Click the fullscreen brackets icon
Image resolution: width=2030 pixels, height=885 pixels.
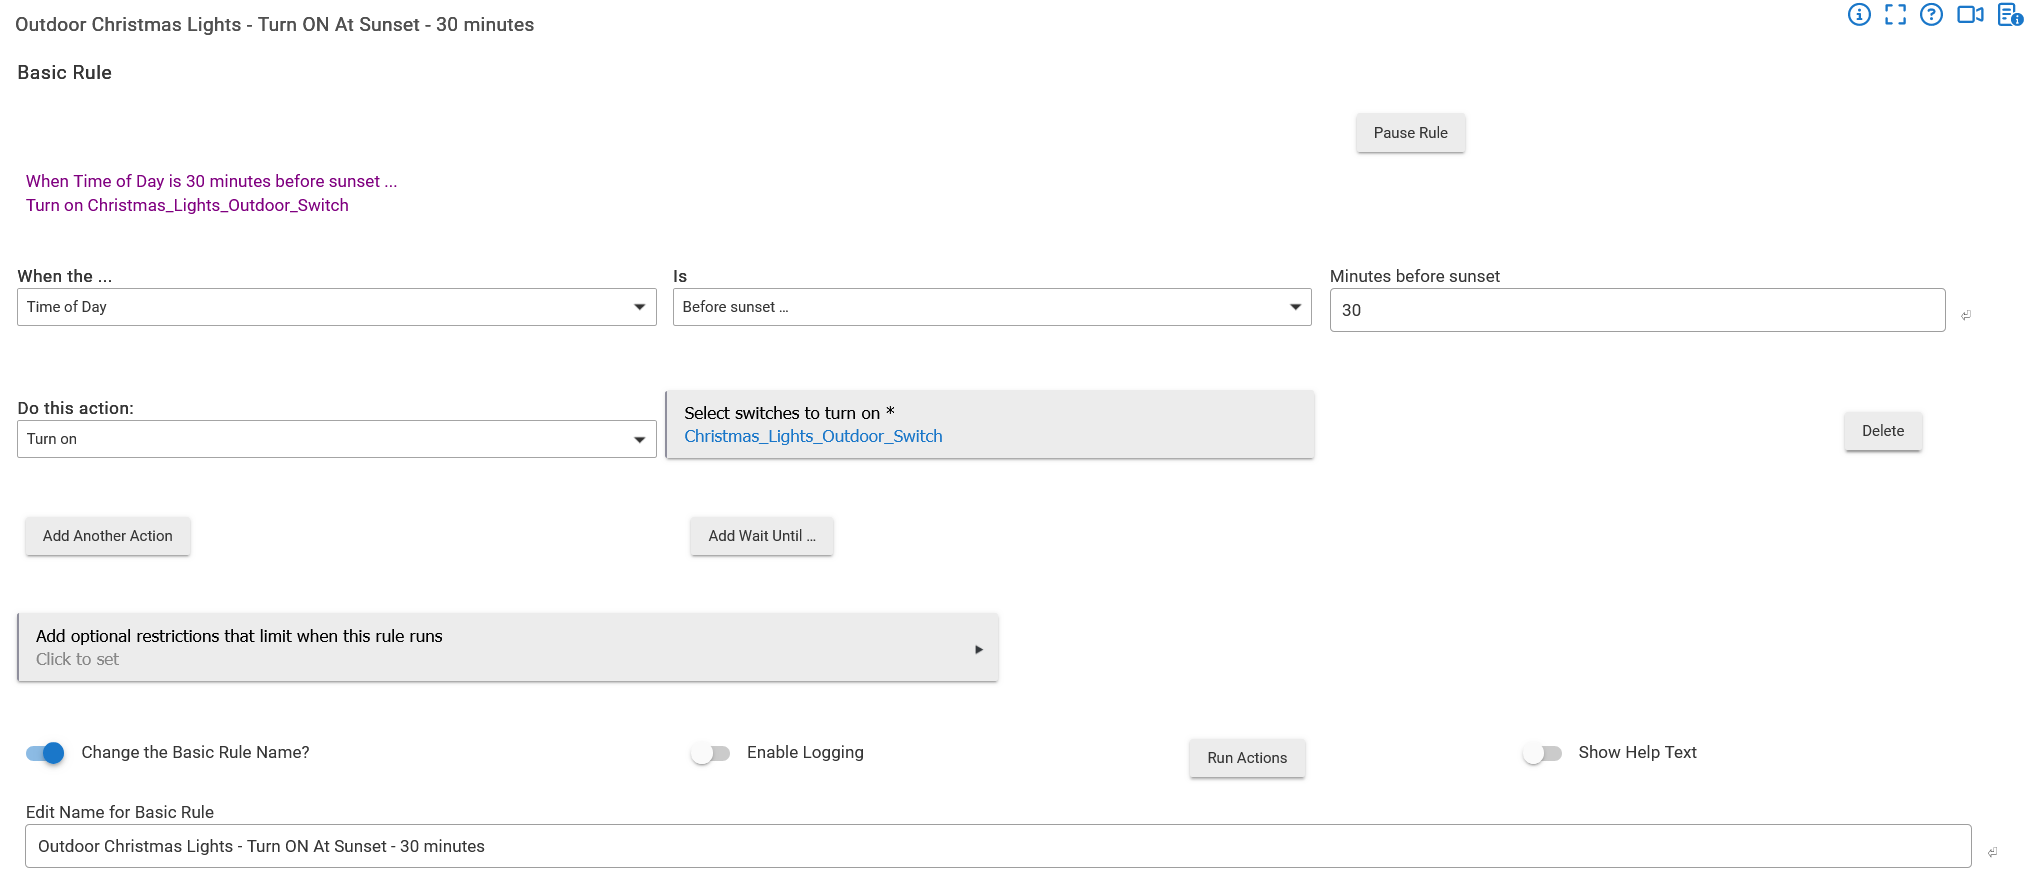point(1895,15)
